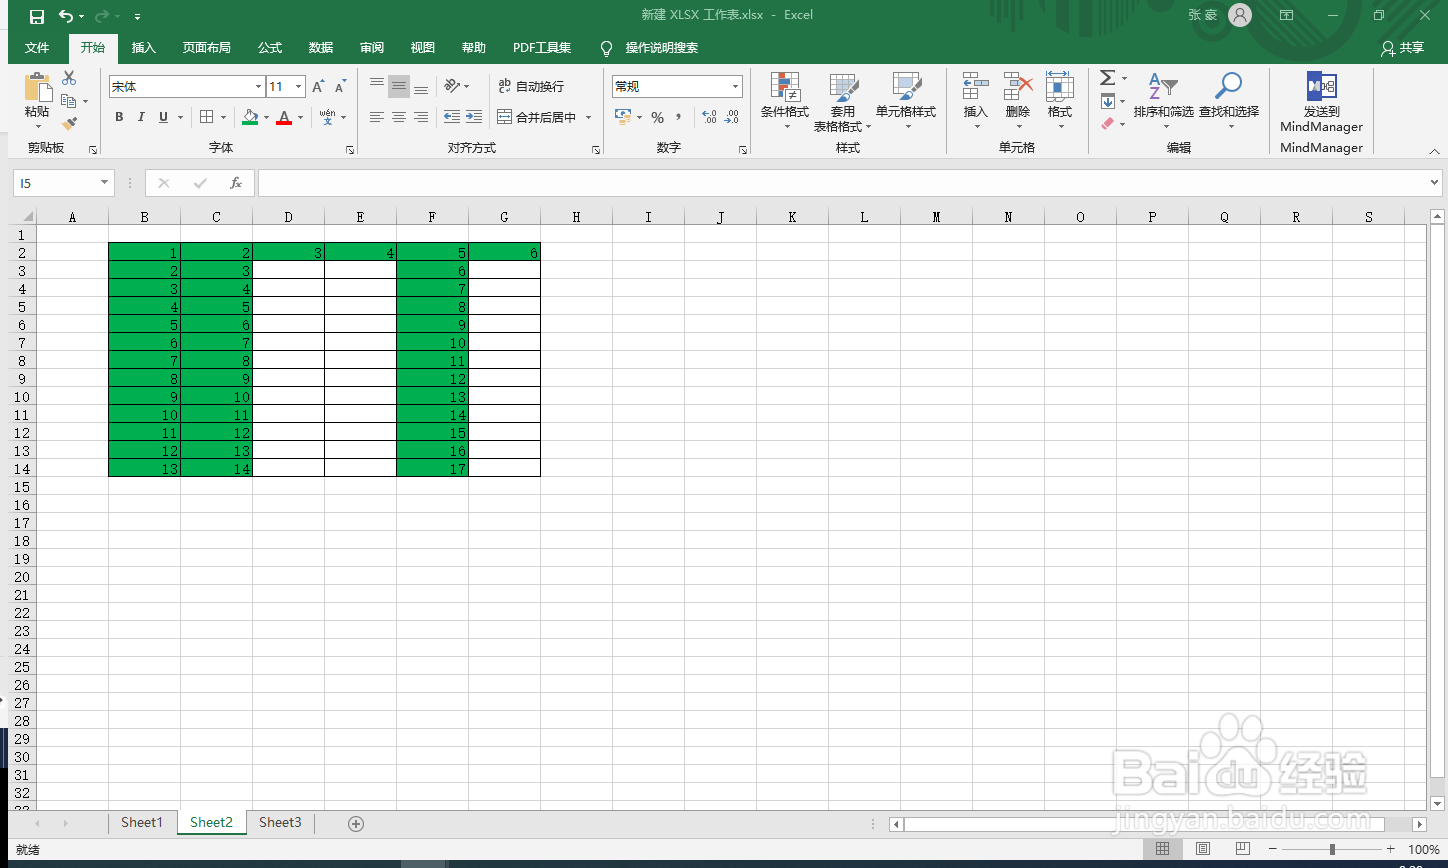
Task: Expand the Name Box dropdown
Action: point(104,183)
